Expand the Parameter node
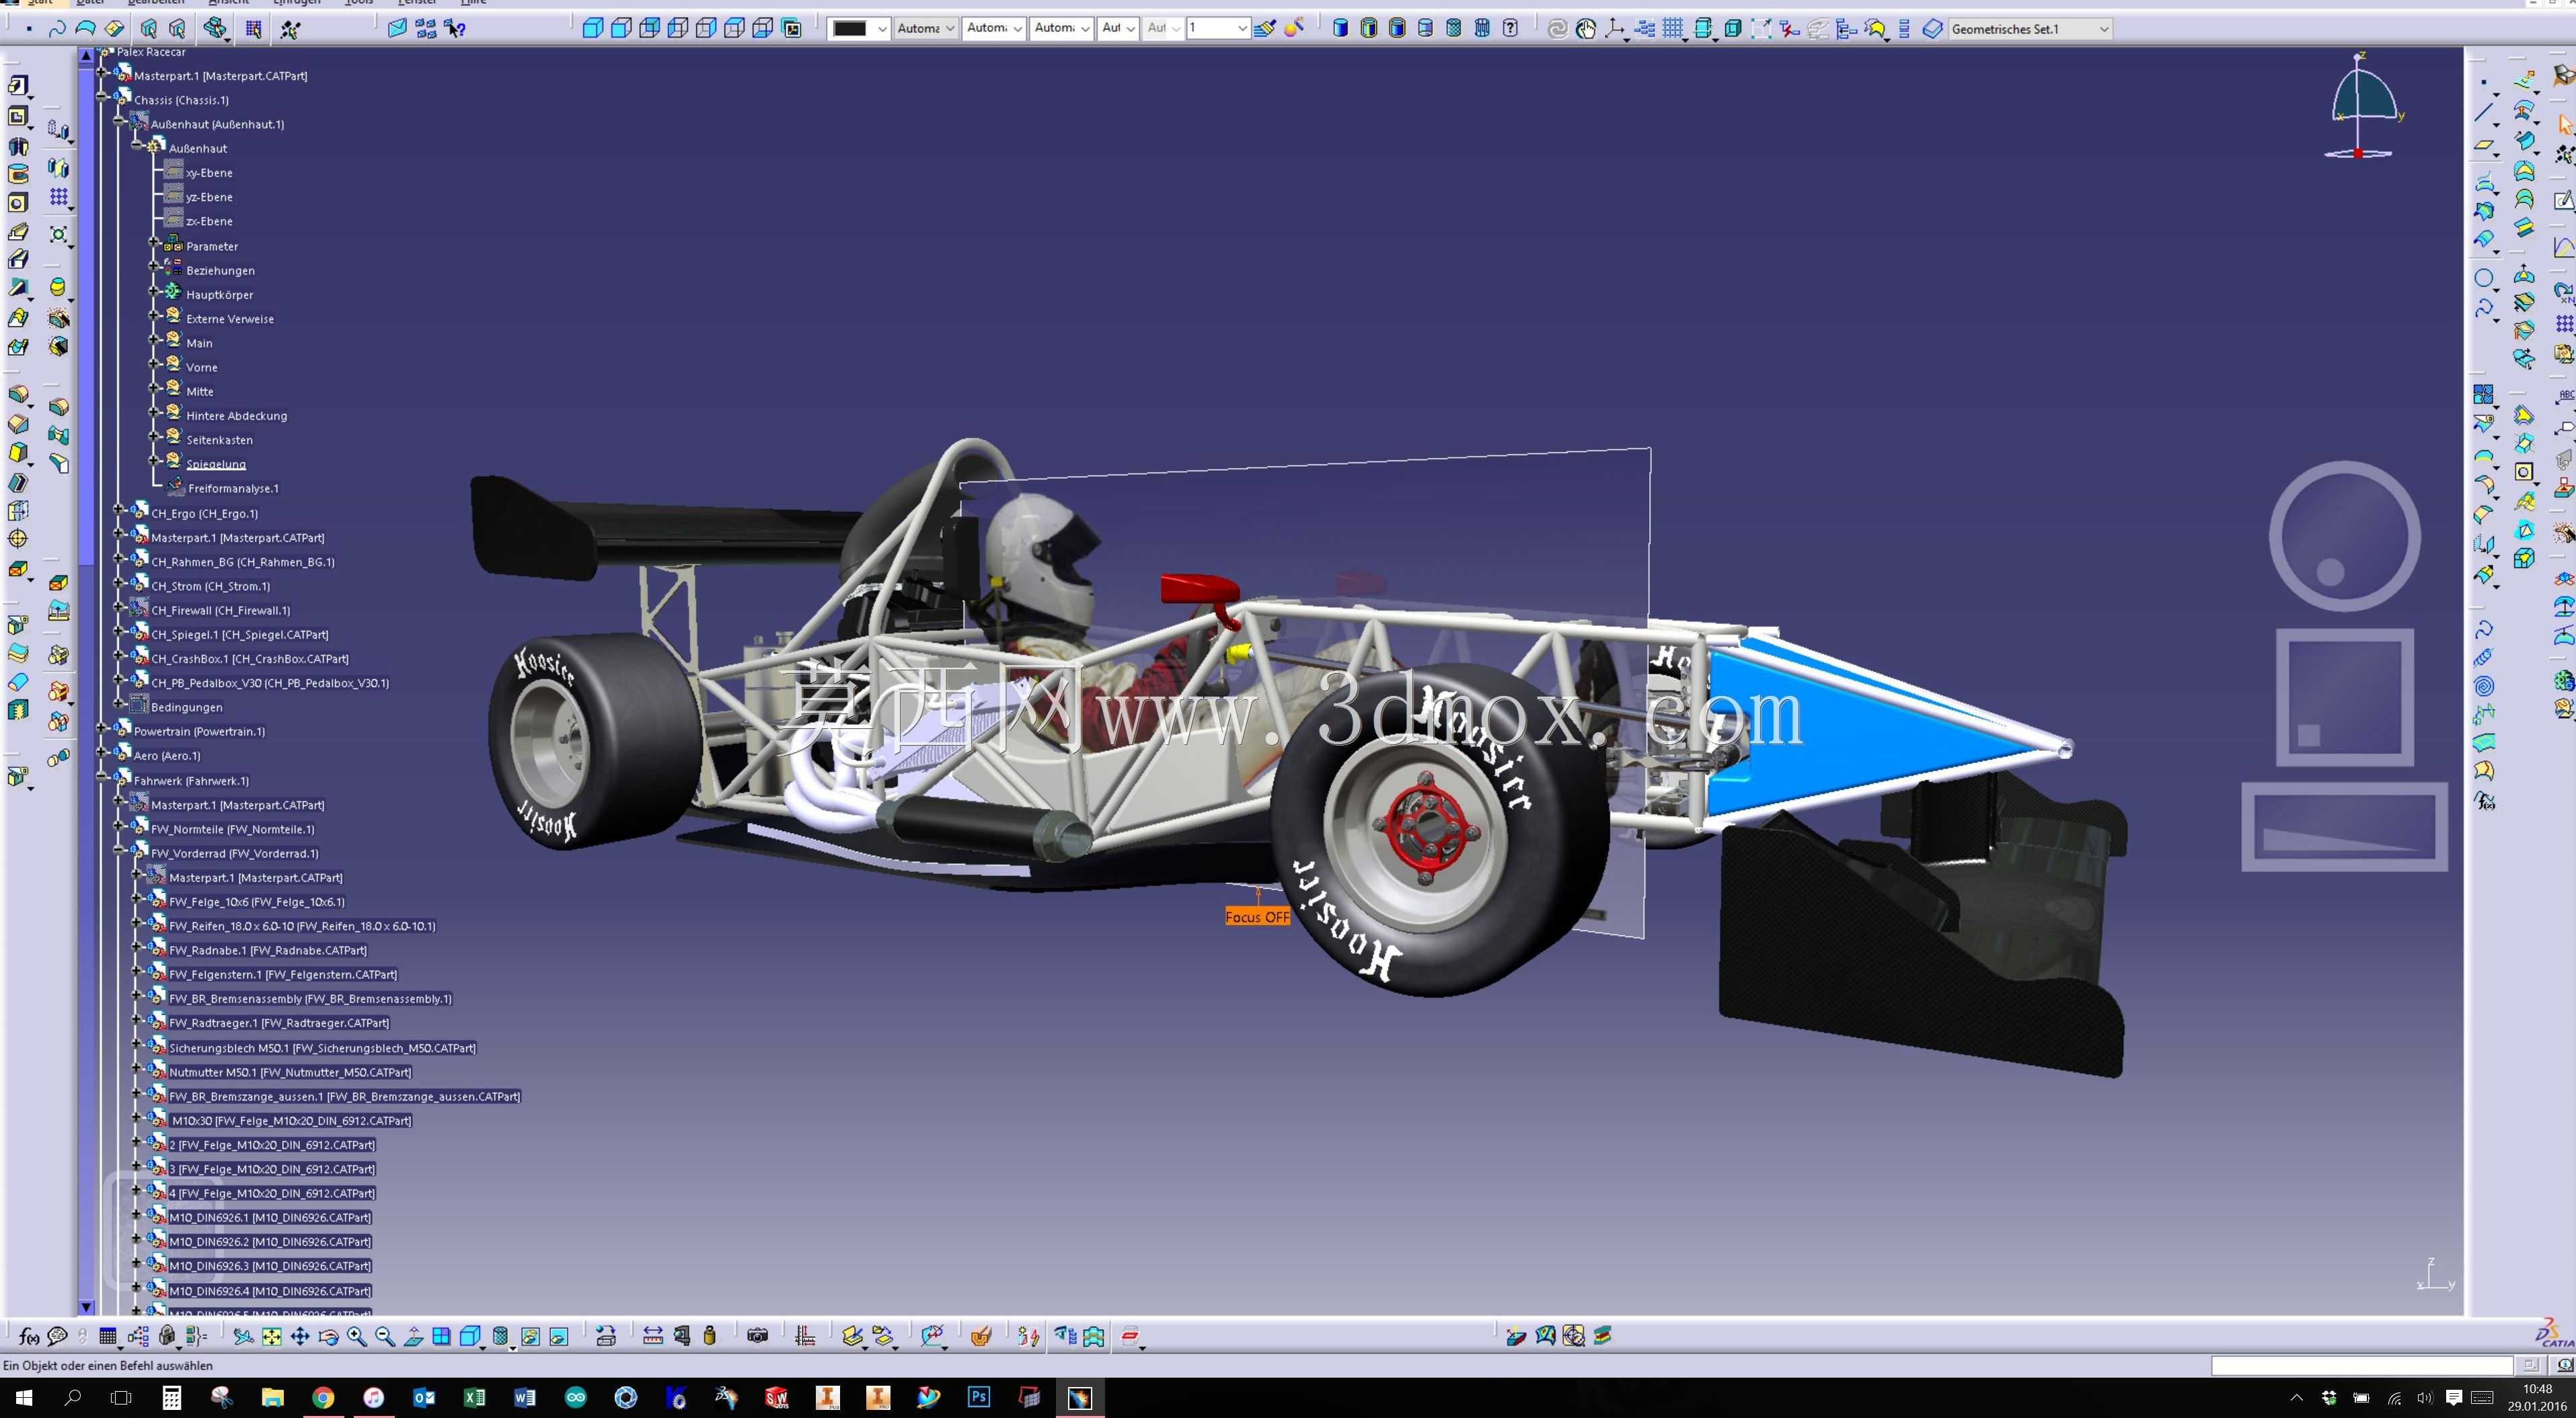The width and height of the screenshot is (2576, 1418). click(154, 242)
